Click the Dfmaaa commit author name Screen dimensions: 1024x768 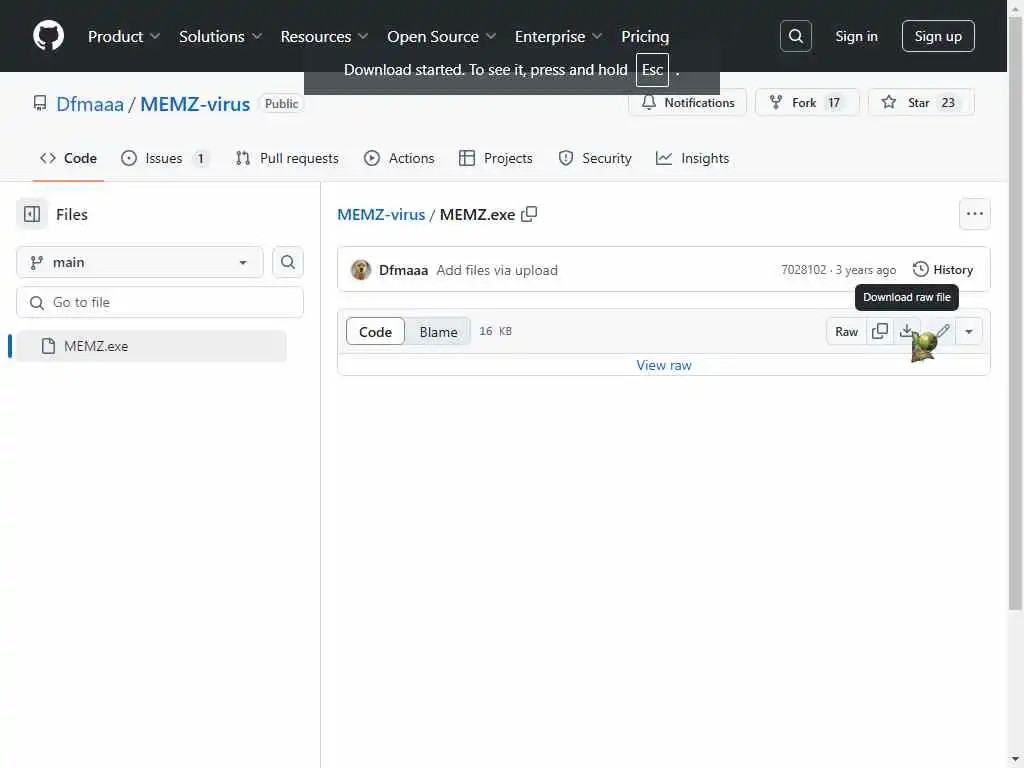[x=404, y=270]
